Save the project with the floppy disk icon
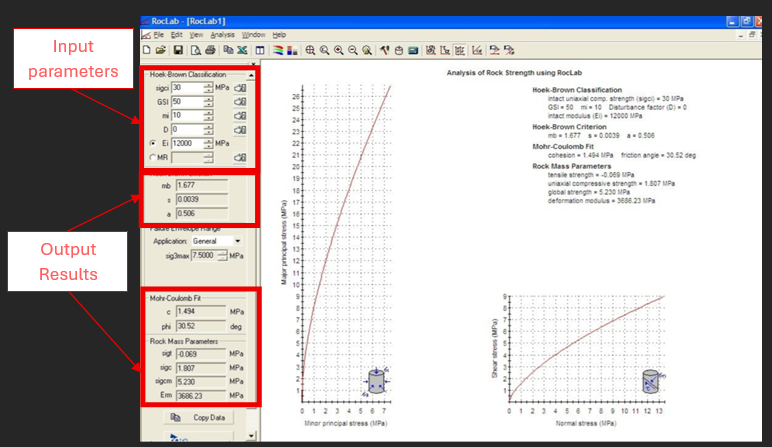This screenshot has width=772, height=447. point(178,50)
